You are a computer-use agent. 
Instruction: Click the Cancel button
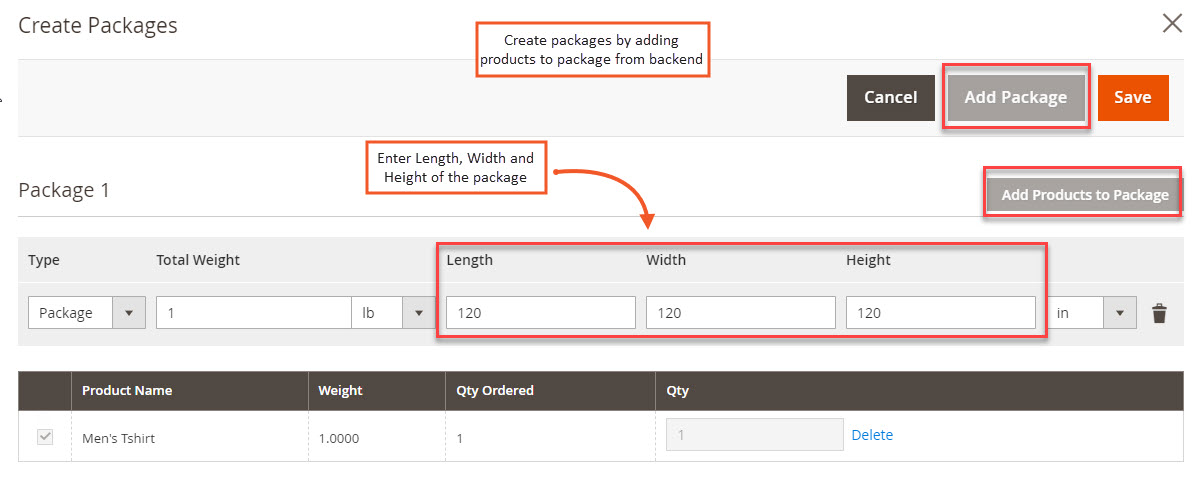pos(890,98)
